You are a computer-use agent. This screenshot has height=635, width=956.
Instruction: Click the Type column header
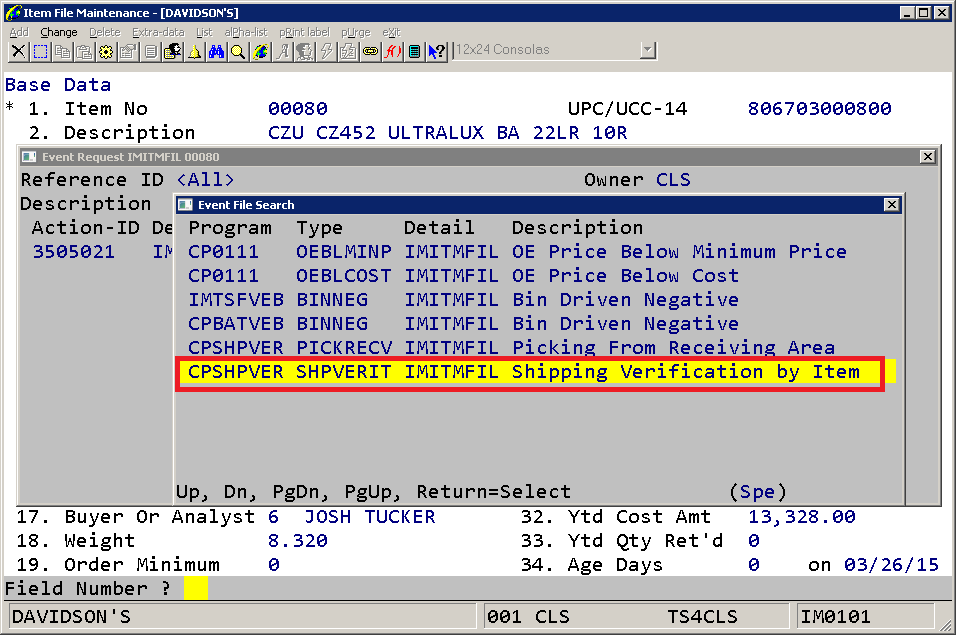coord(319,228)
